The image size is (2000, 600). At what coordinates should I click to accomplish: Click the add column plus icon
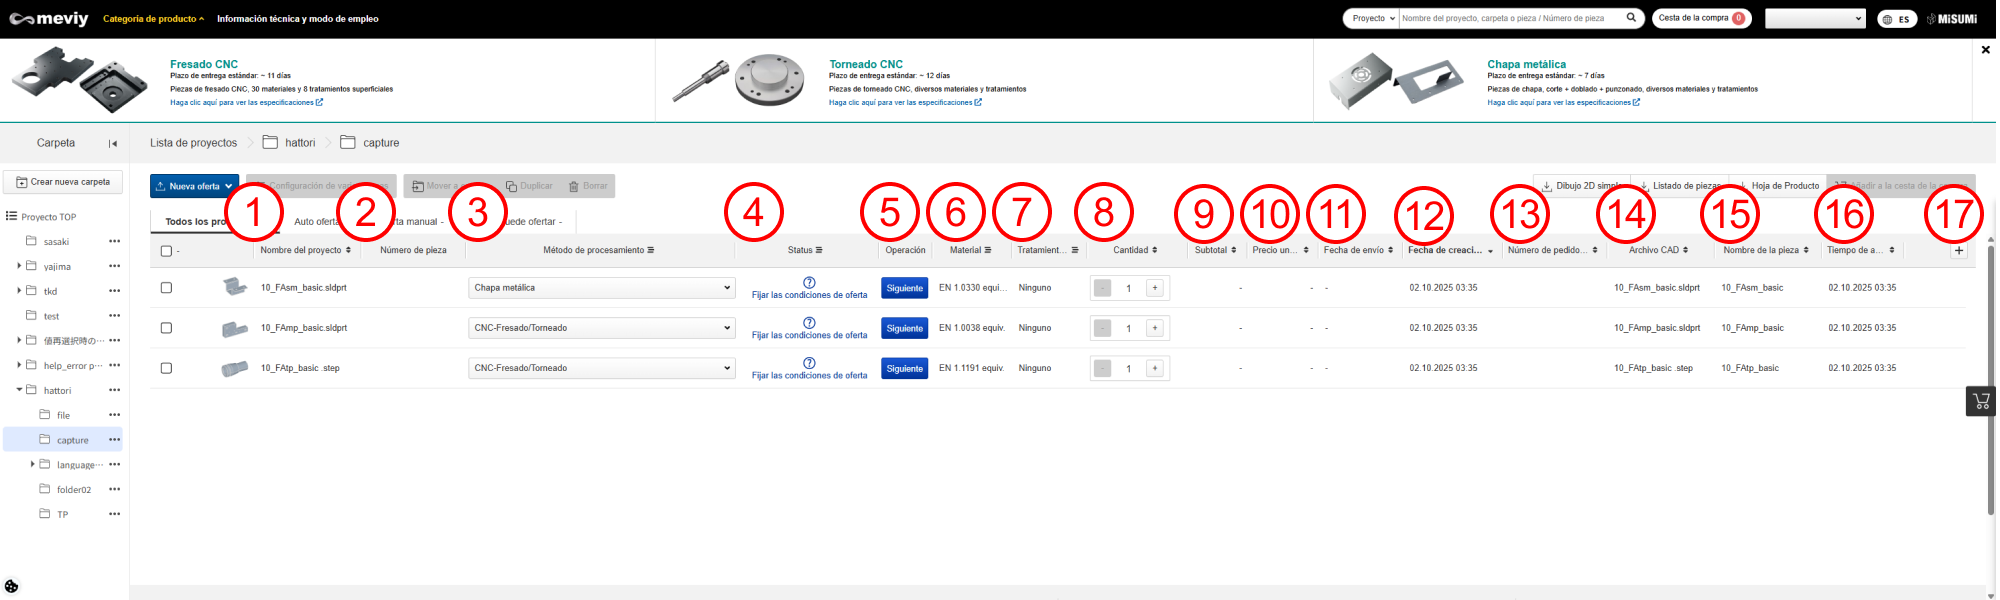point(1958,250)
